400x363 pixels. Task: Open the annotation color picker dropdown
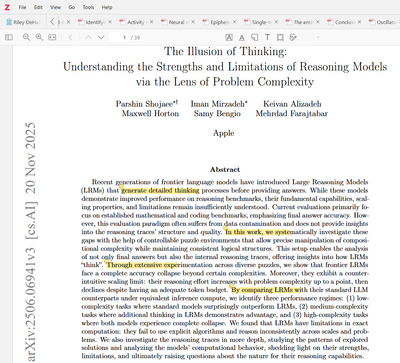(x=314, y=37)
